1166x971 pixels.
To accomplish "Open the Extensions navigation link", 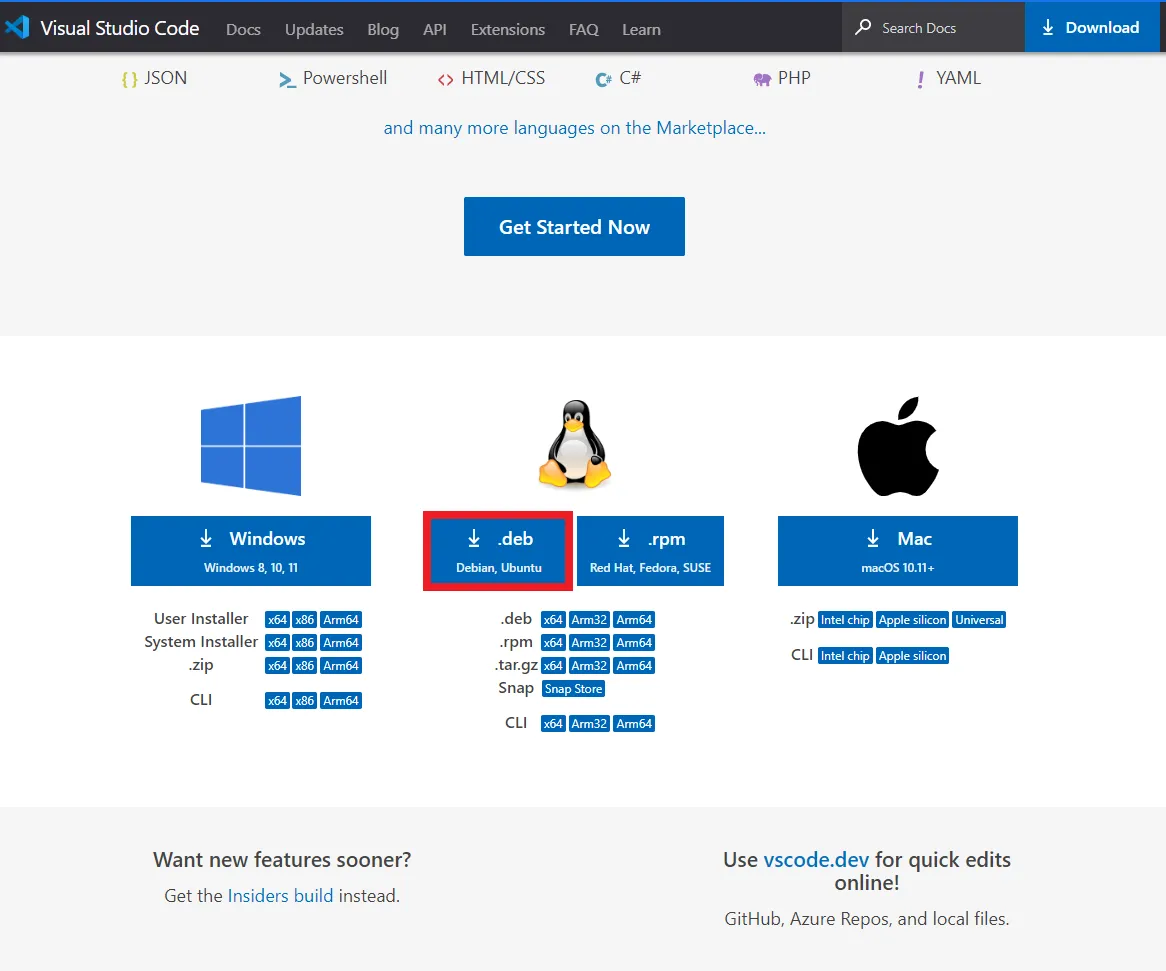I will [x=508, y=30].
